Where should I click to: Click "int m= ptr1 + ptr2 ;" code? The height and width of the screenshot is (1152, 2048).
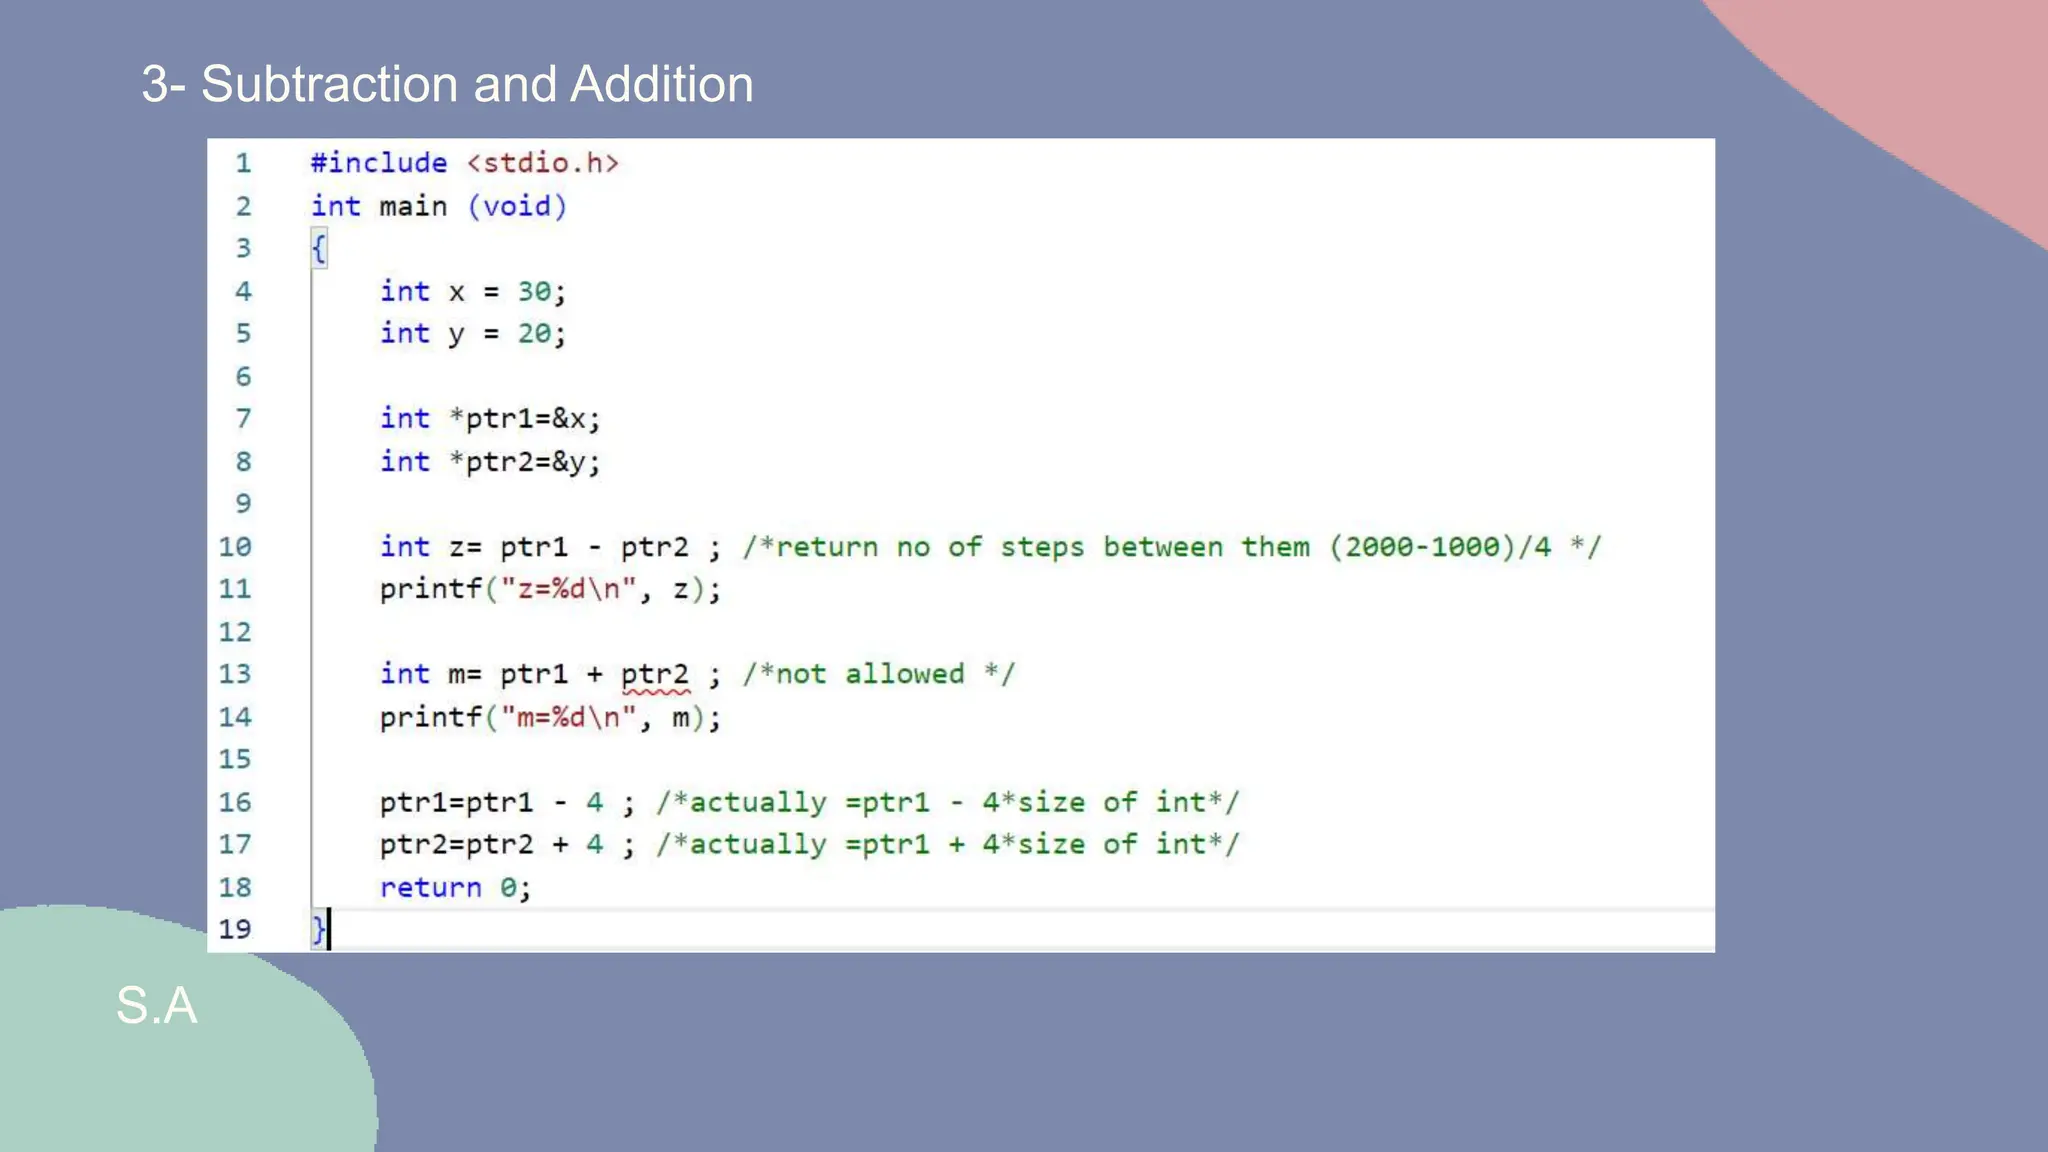[x=550, y=674]
